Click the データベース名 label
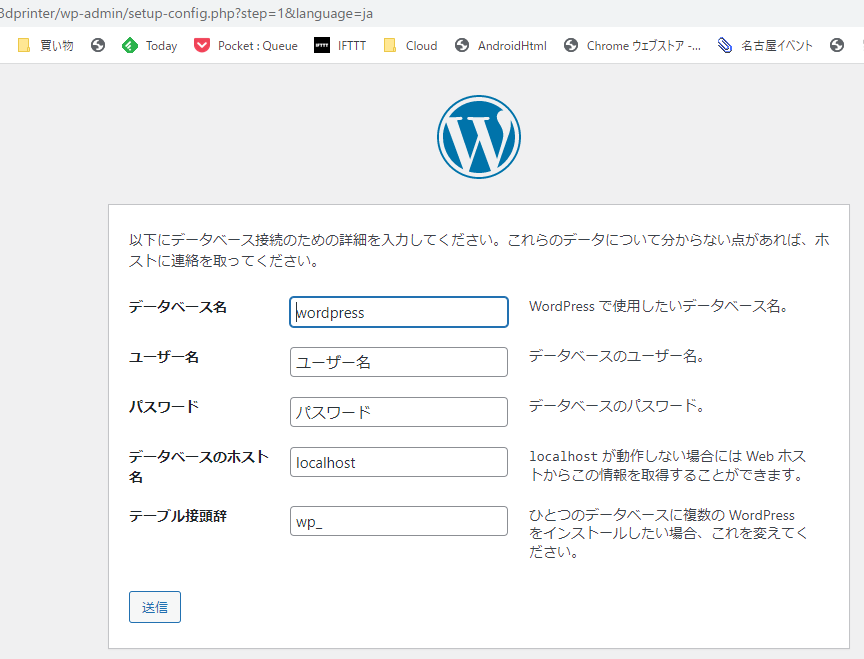864x659 pixels. (x=177, y=307)
